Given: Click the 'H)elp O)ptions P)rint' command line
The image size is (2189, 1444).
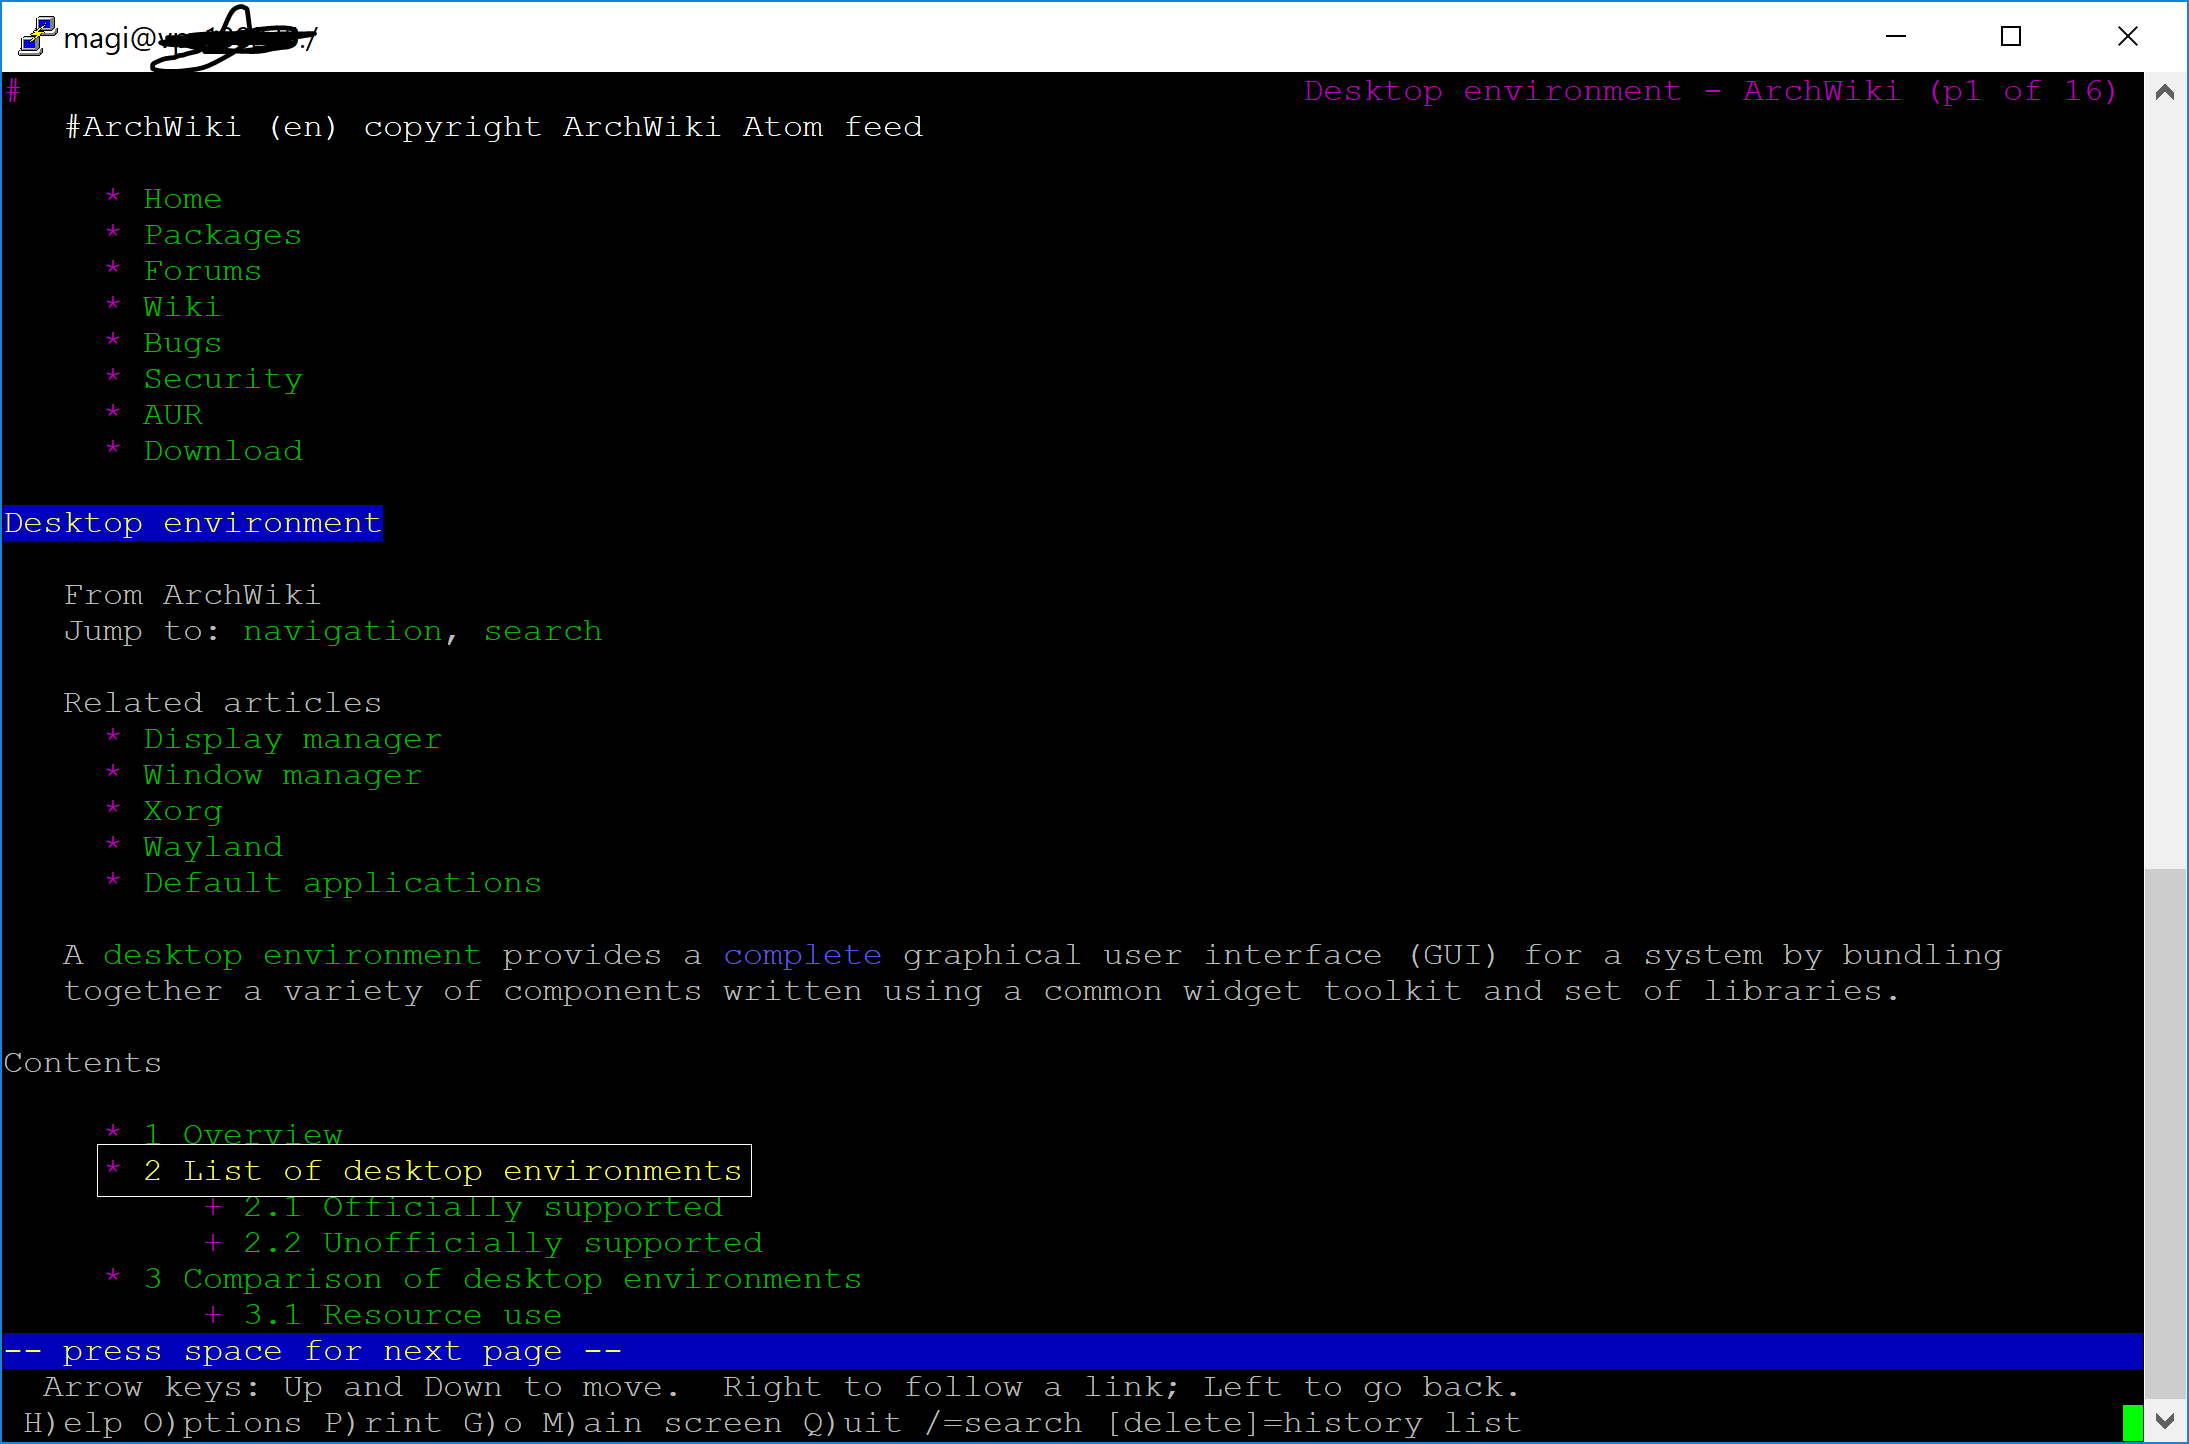Looking at the screenshot, I should [x=772, y=1423].
